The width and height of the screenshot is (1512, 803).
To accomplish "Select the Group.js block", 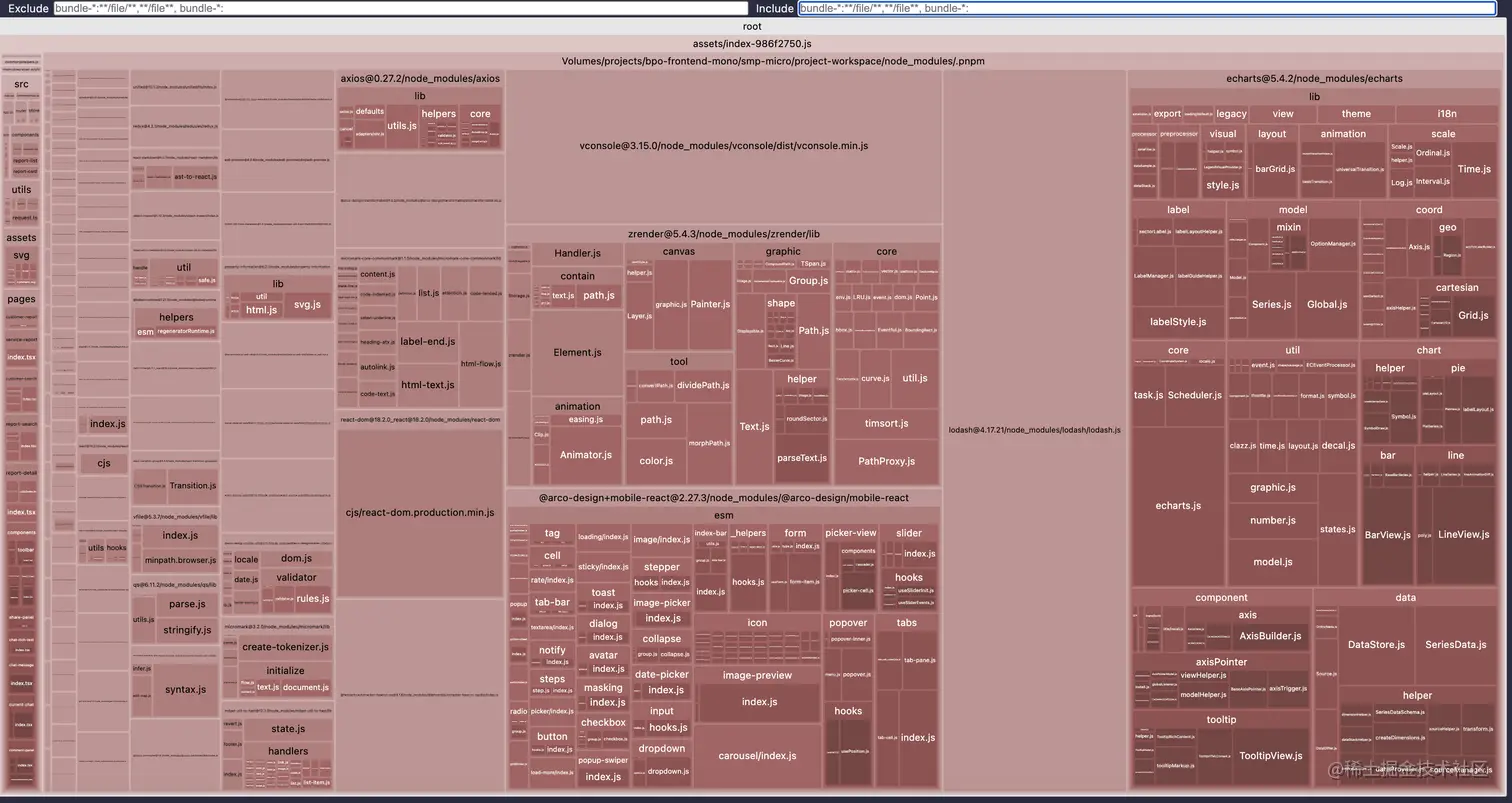I will click(808, 281).
